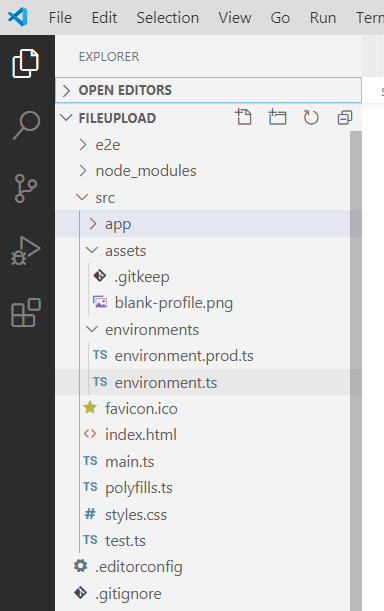This screenshot has height=611, width=384.
Task: Open the View menu
Action: point(235,18)
